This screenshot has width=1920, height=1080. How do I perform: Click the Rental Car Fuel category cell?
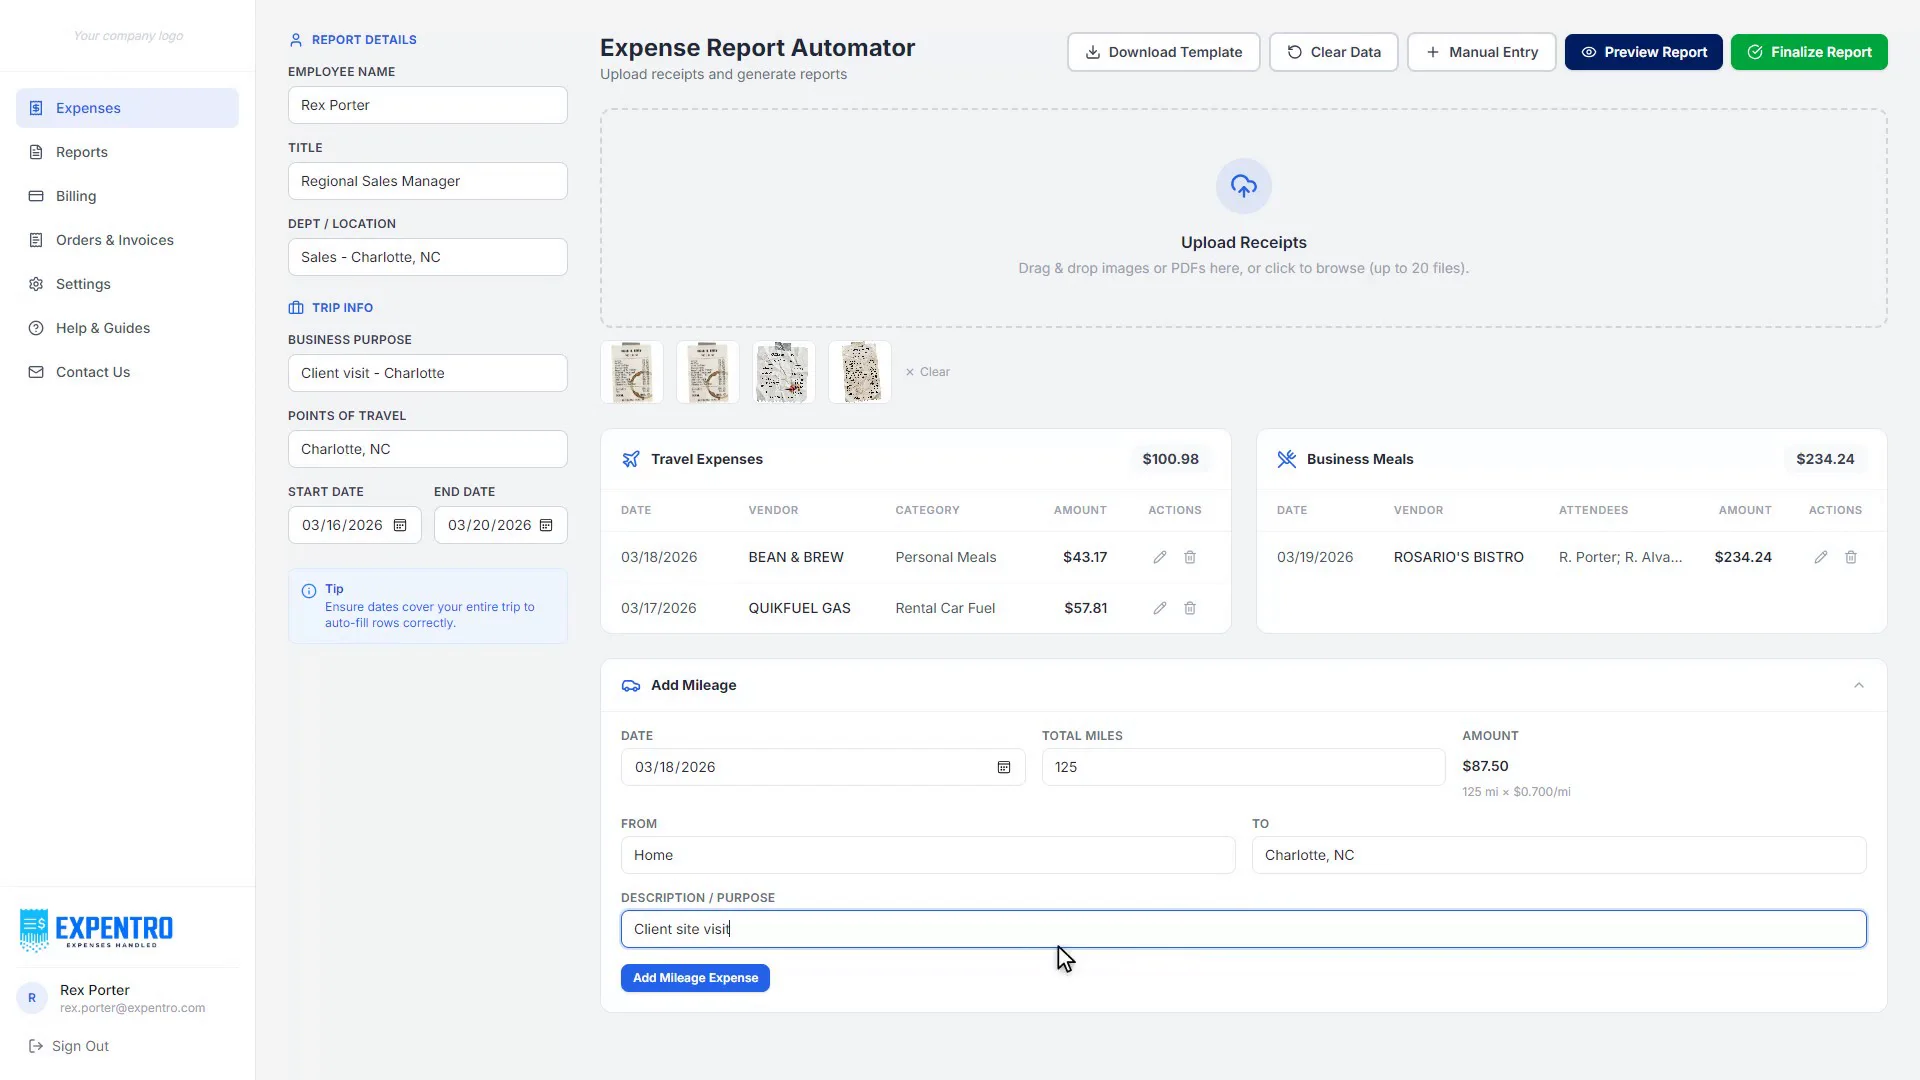click(x=945, y=608)
